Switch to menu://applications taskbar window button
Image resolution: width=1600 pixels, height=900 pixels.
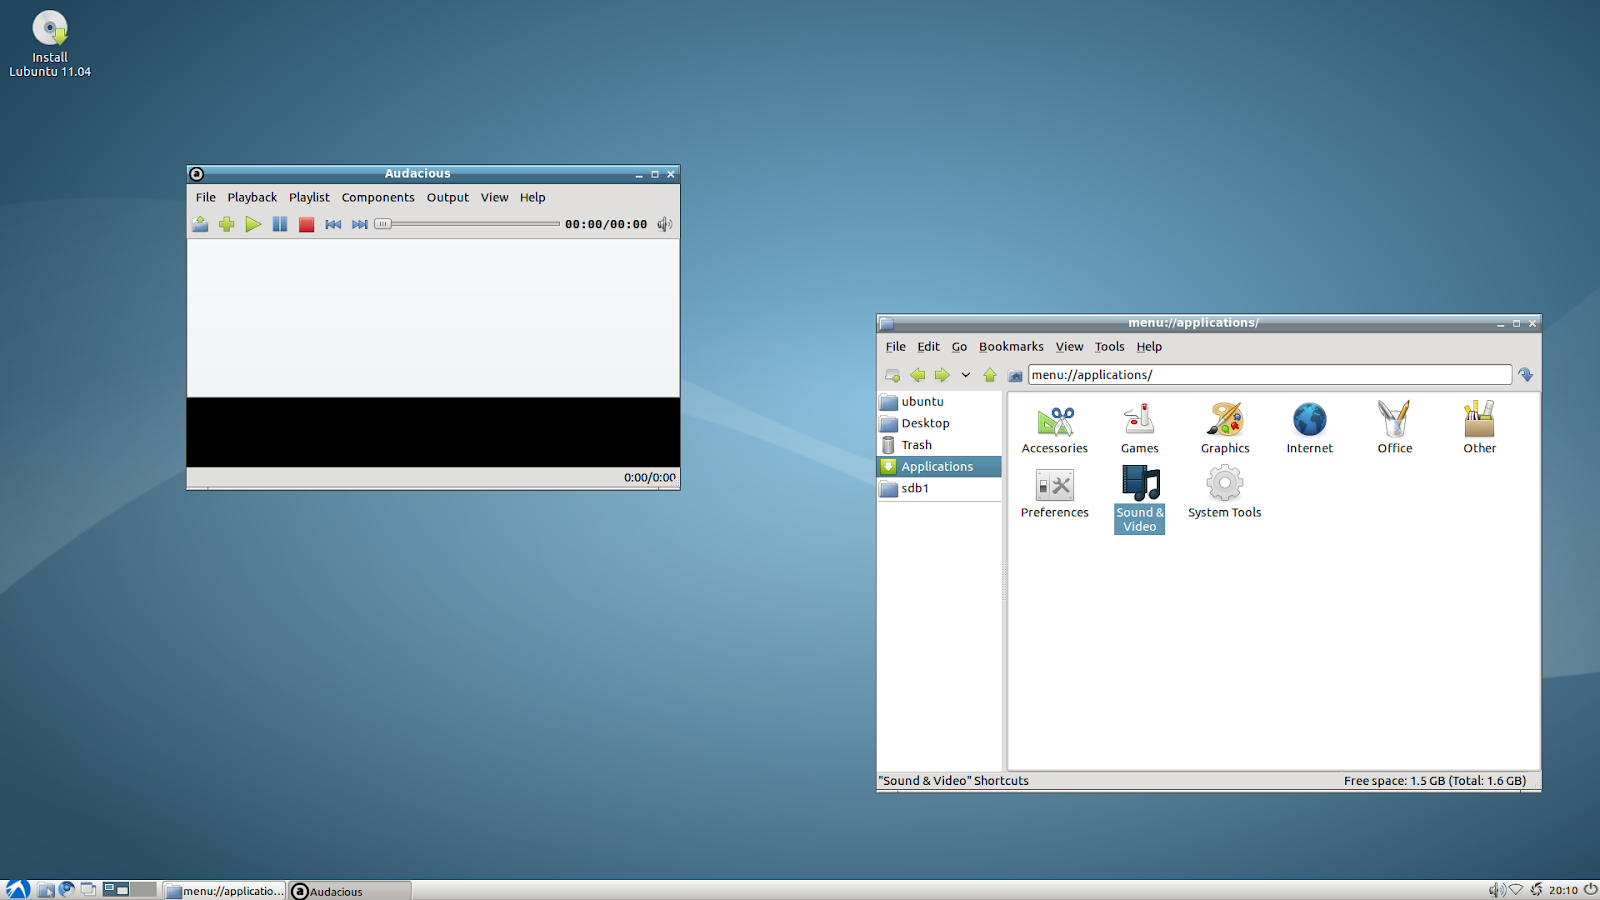224,890
